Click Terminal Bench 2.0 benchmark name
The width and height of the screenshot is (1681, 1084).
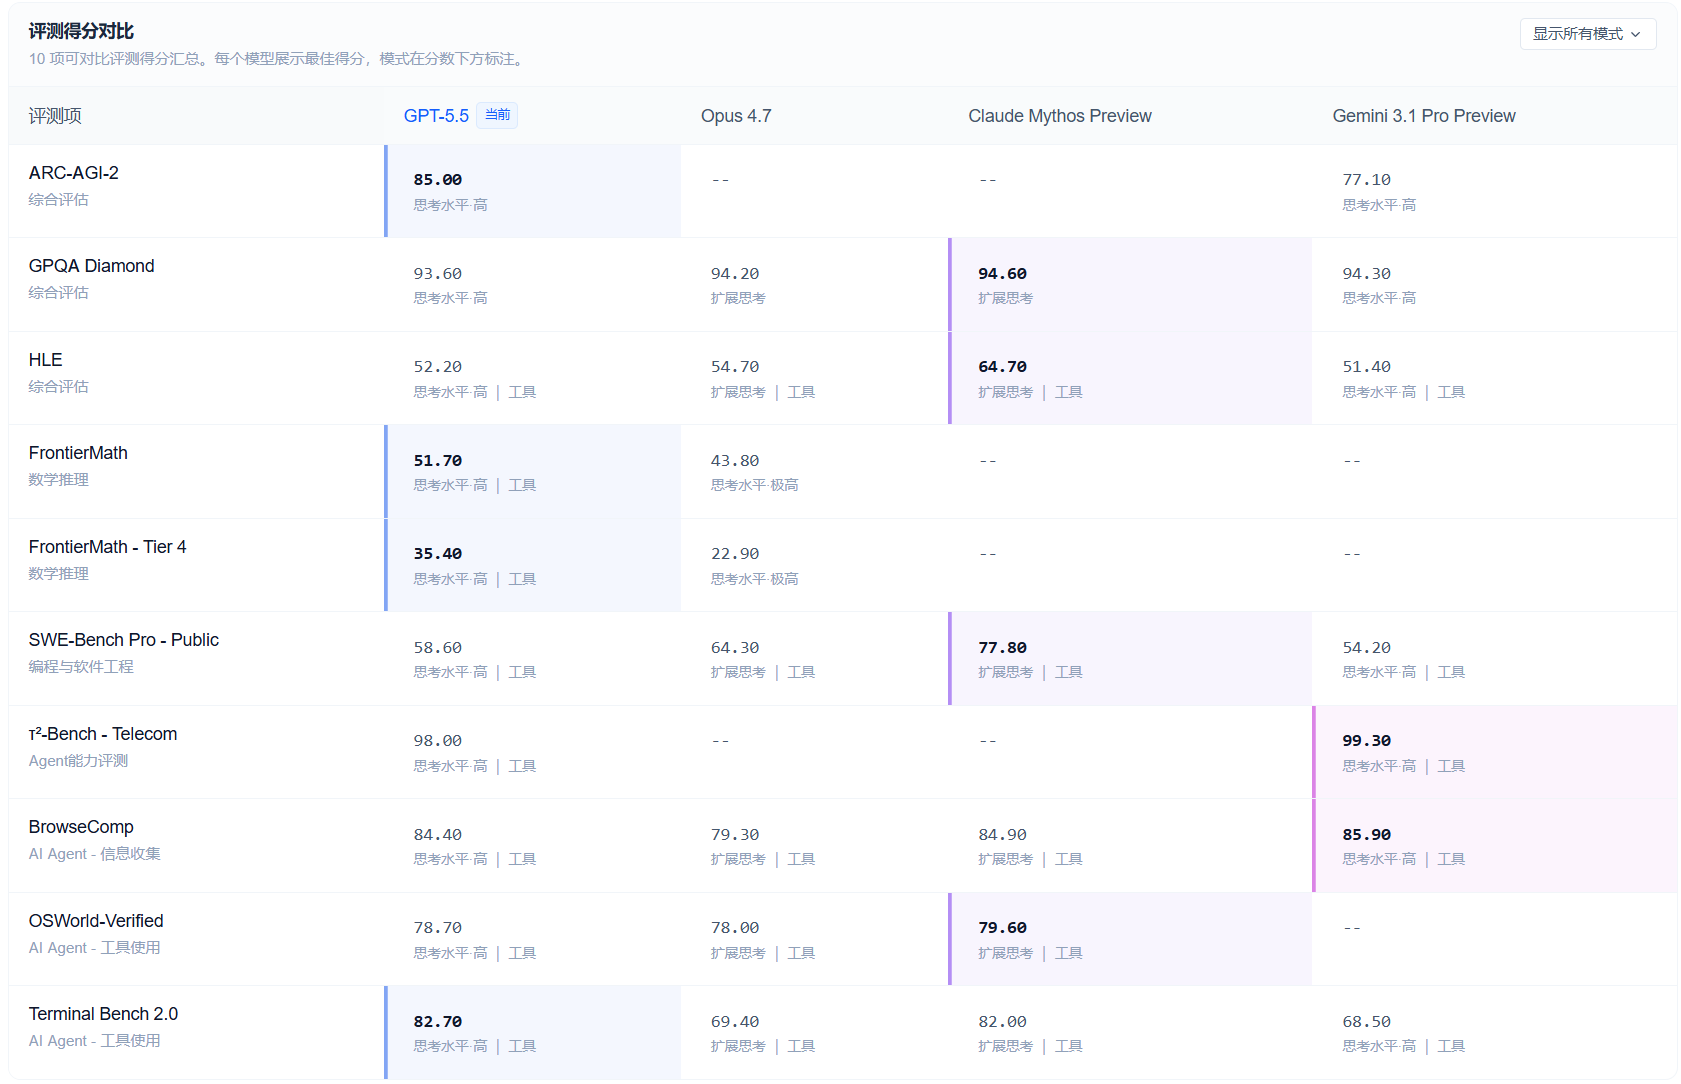pos(104,1014)
